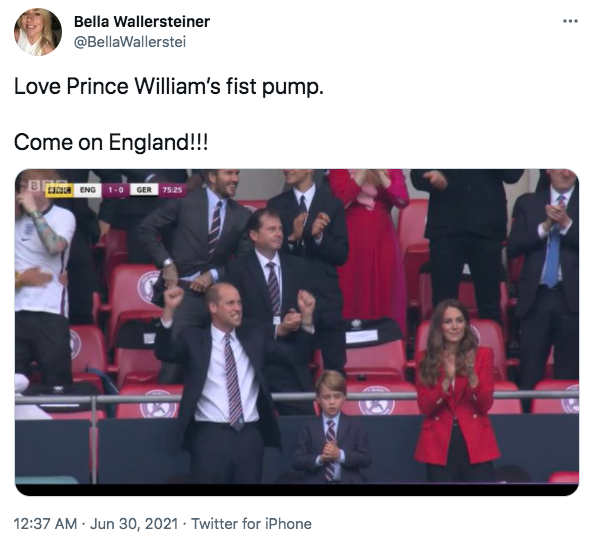Open the @BellaWallerstei handle link
The width and height of the screenshot is (594, 545).
click(130, 42)
